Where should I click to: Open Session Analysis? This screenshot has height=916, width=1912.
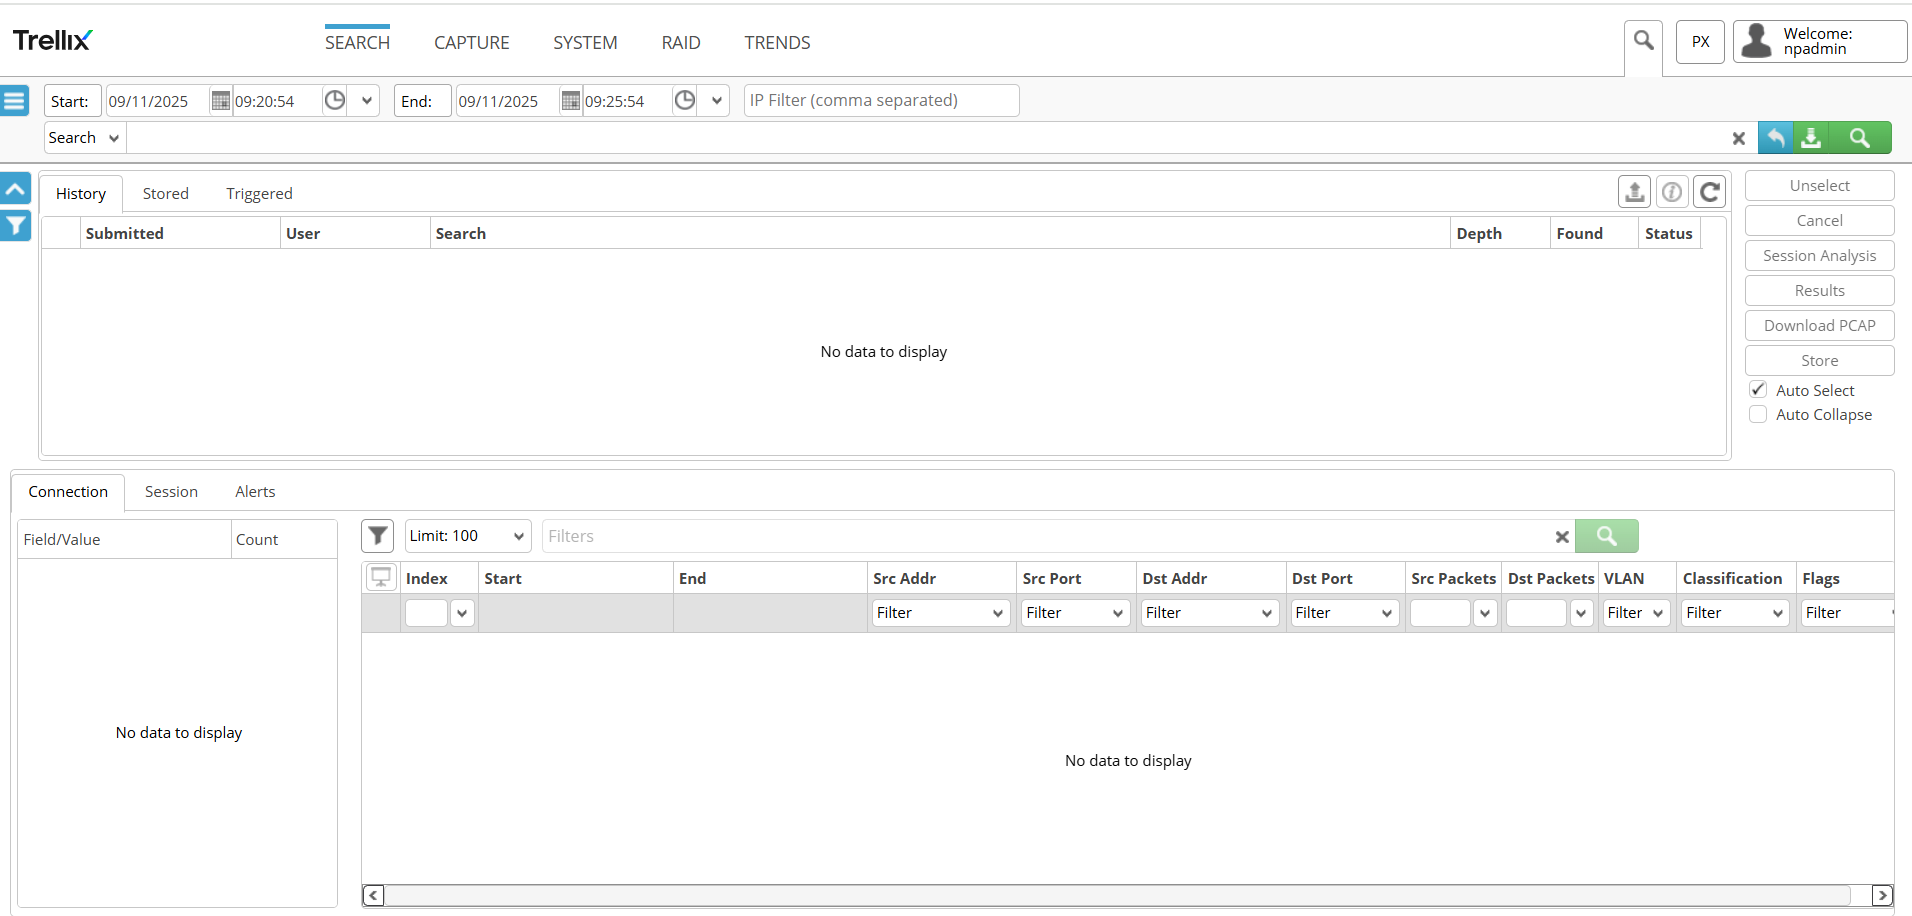1819,256
